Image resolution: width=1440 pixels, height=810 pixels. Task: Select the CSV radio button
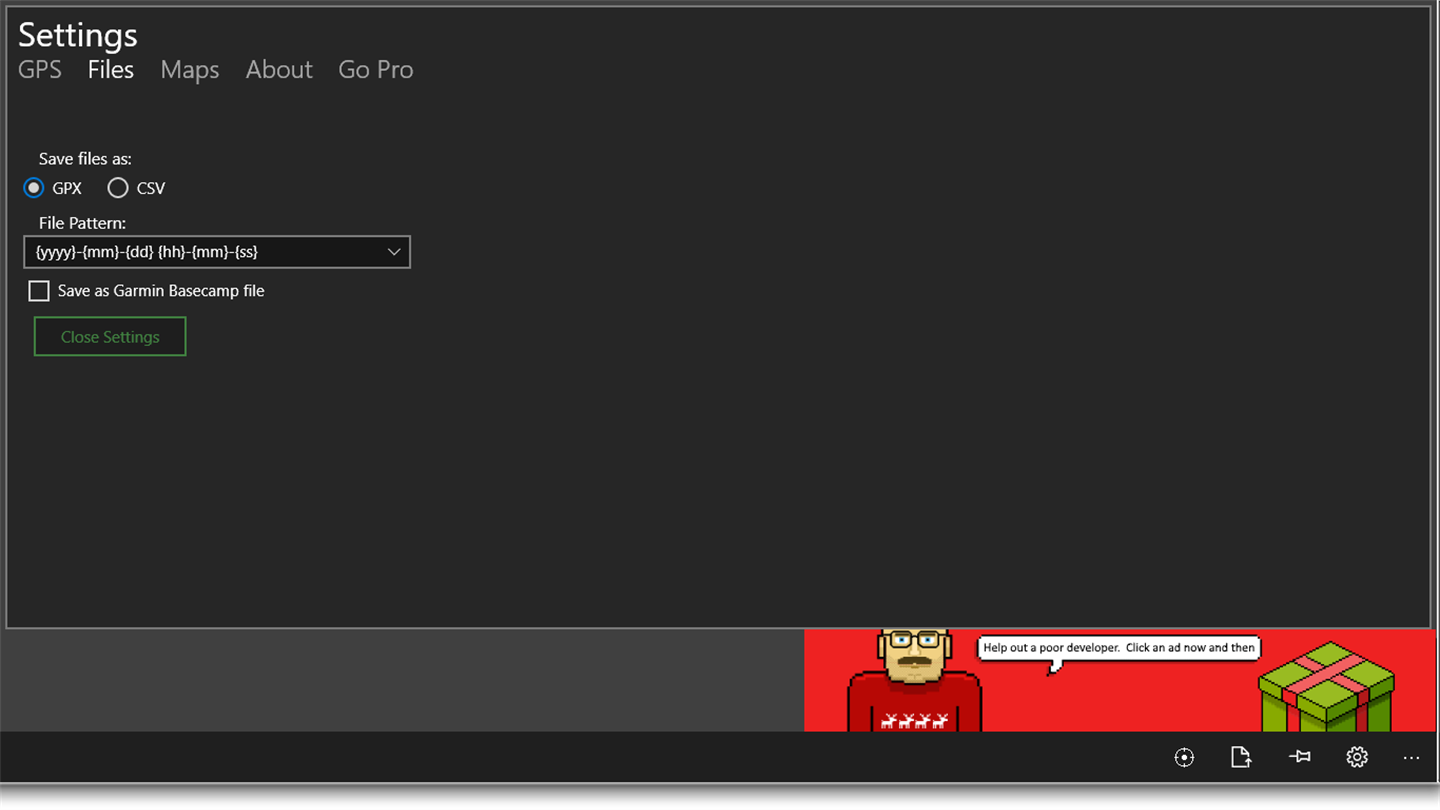(118, 188)
